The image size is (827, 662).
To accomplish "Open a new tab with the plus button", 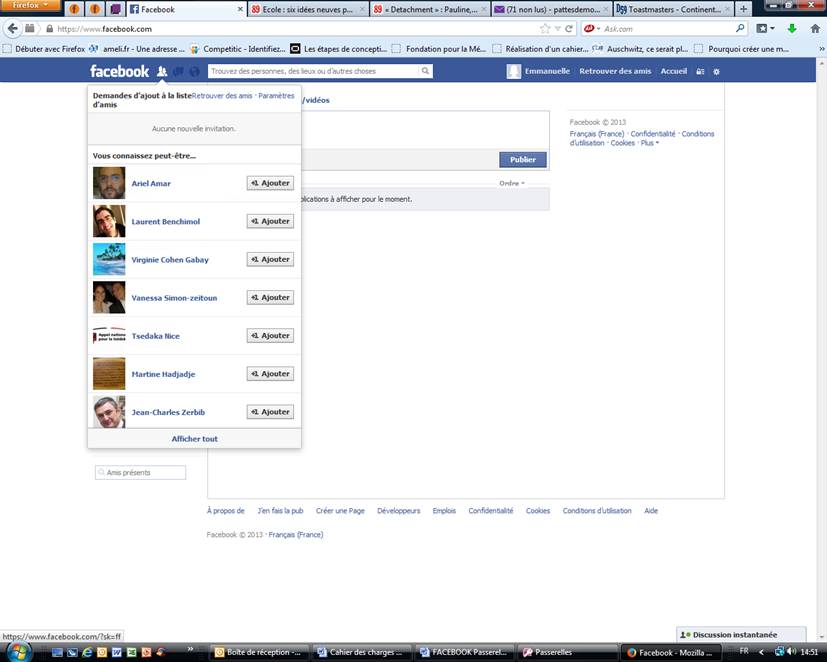I will [x=743, y=9].
